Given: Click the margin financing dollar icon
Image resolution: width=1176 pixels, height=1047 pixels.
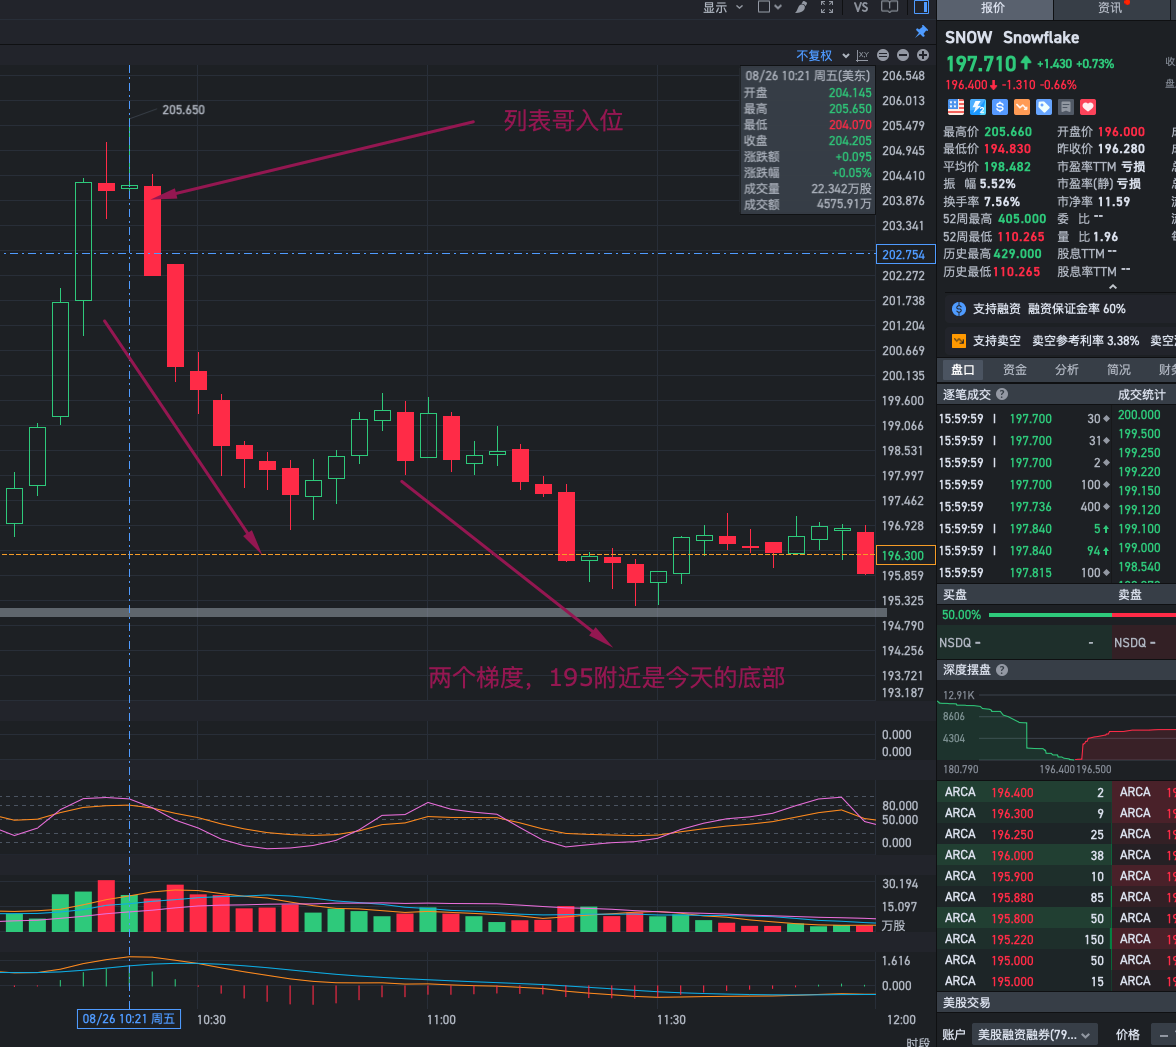Looking at the screenshot, I should pos(958,309).
